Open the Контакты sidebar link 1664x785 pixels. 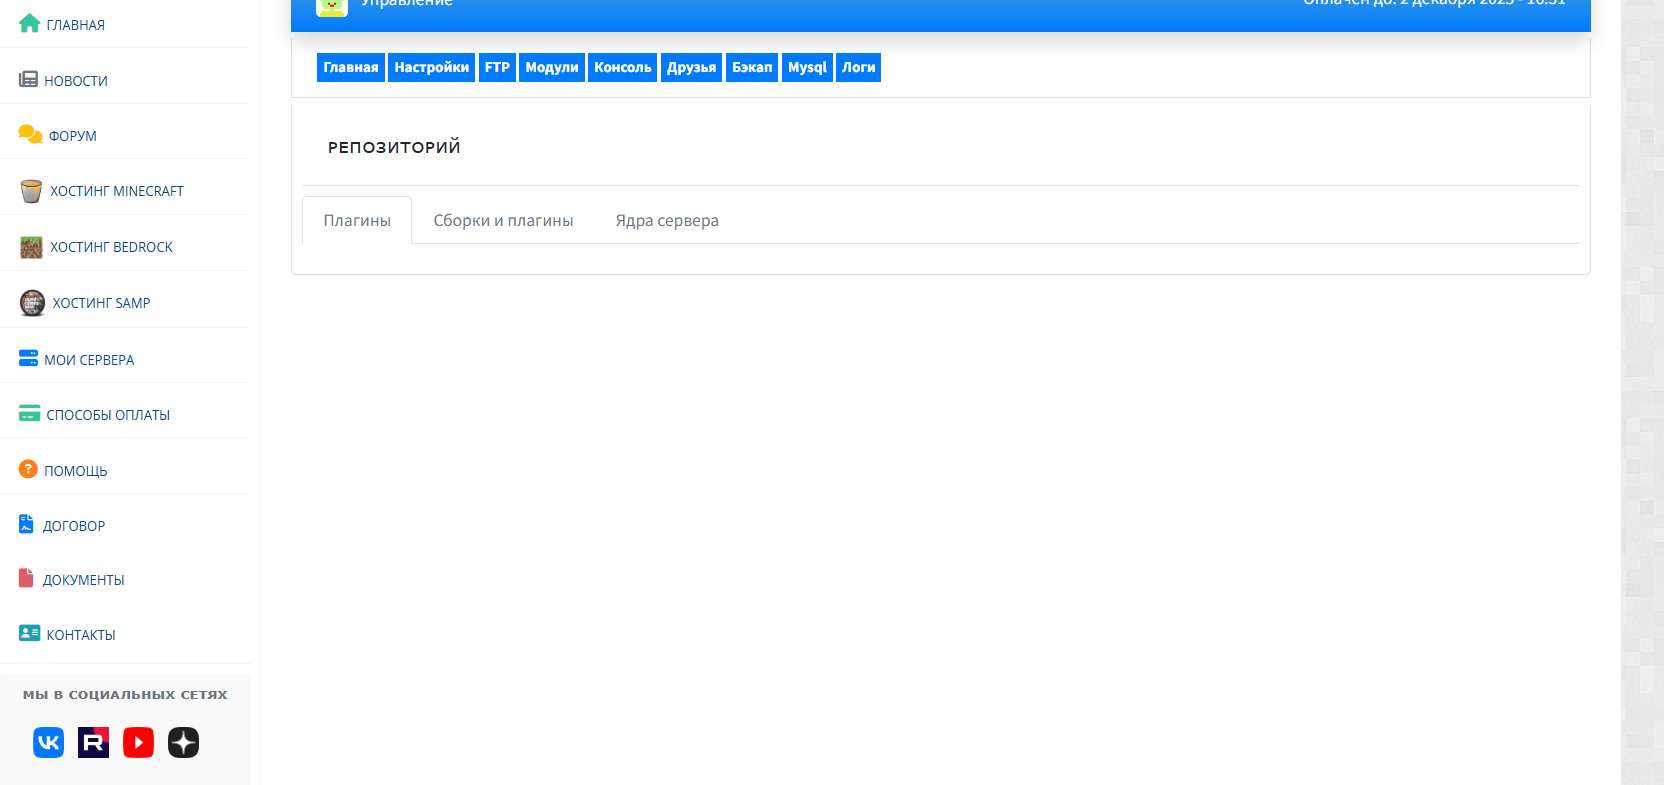(81, 635)
